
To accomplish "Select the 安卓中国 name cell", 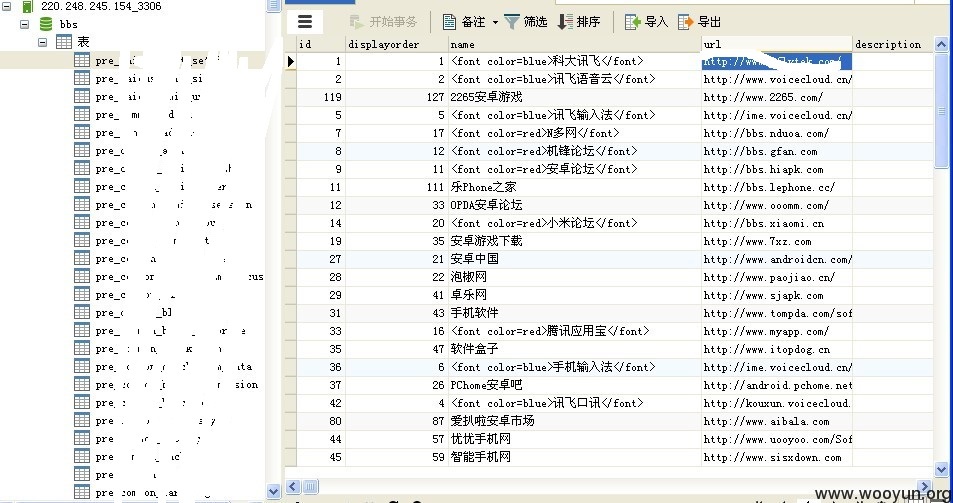I will [x=574, y=259].
